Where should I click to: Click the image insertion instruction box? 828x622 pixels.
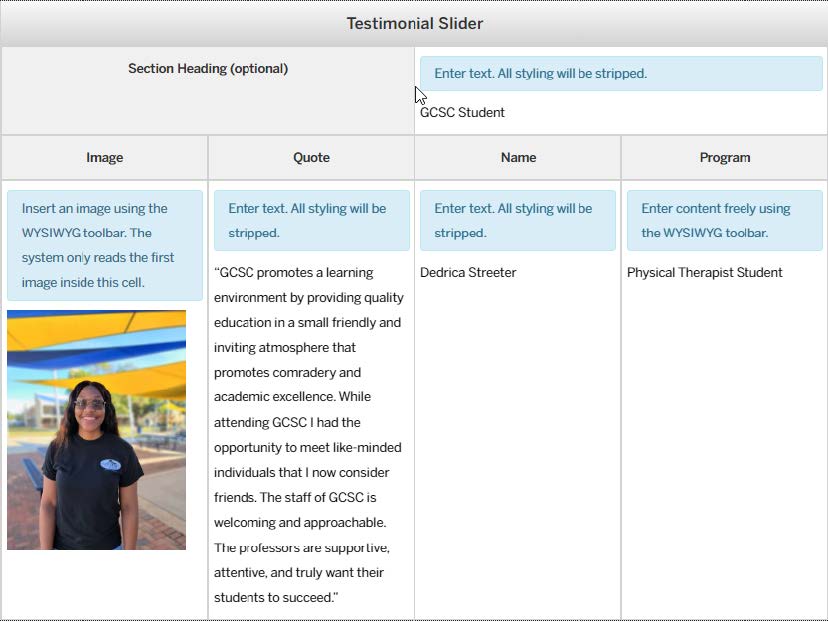click(x=105, y=245)
